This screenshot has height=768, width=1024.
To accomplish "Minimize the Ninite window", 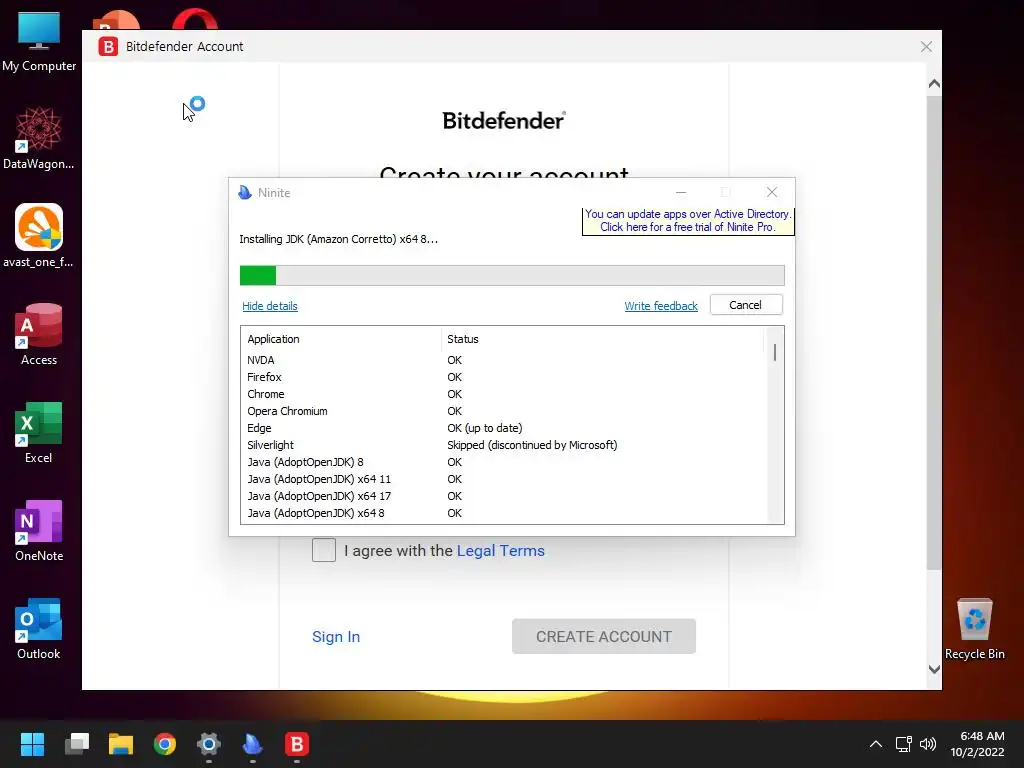I will pos(680,192).
